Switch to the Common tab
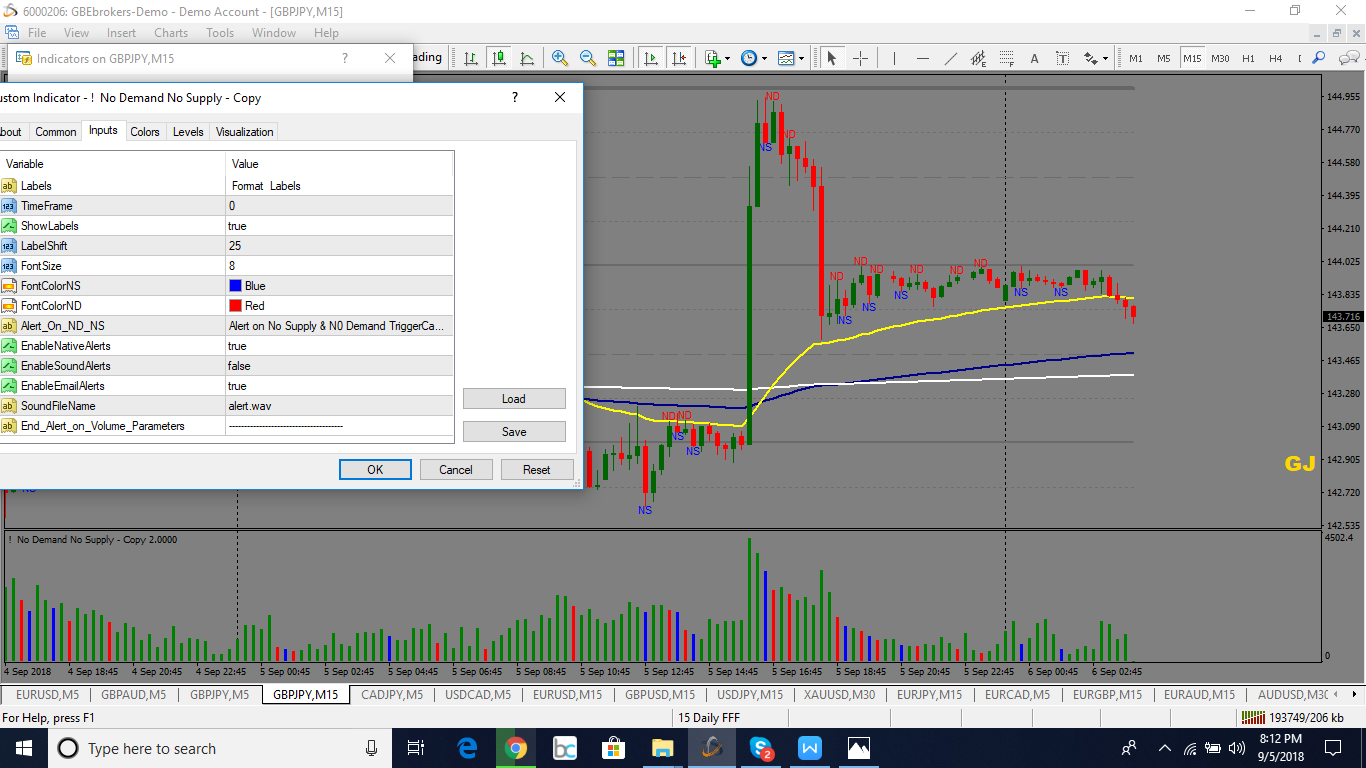 56,132
